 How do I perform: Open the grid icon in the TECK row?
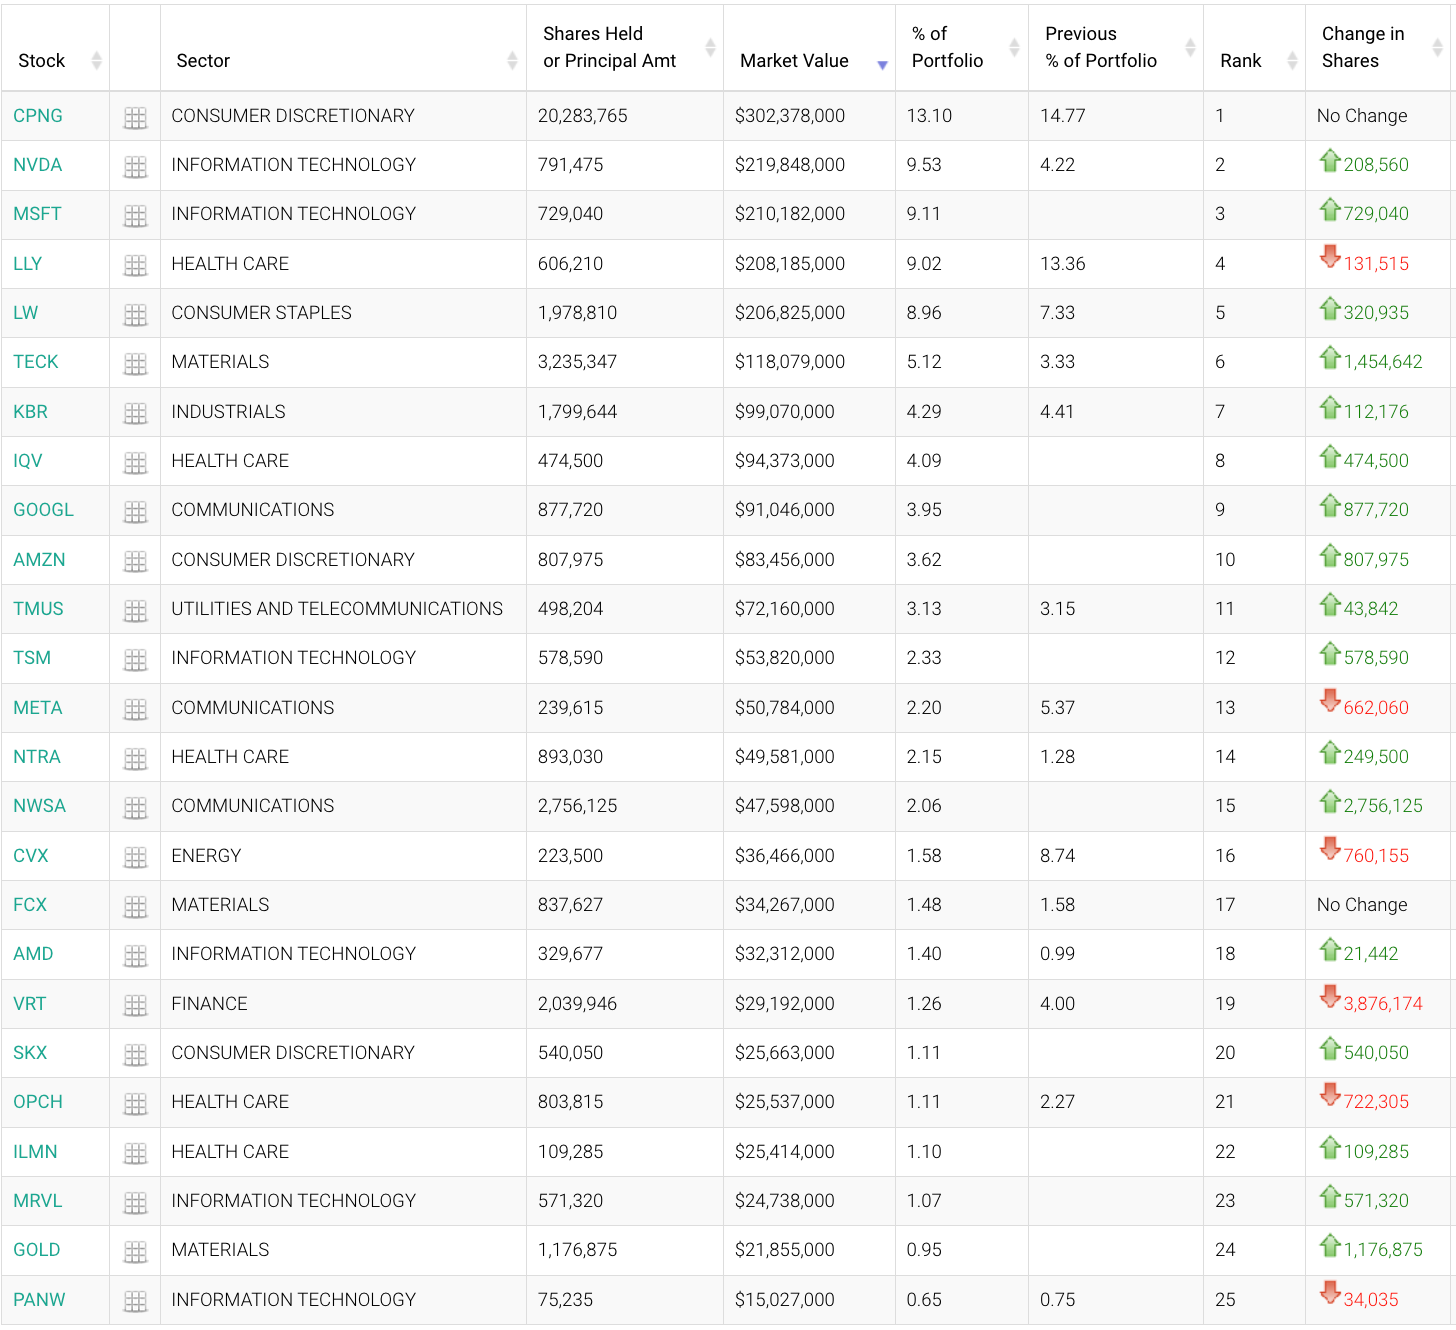pos(135,364)
